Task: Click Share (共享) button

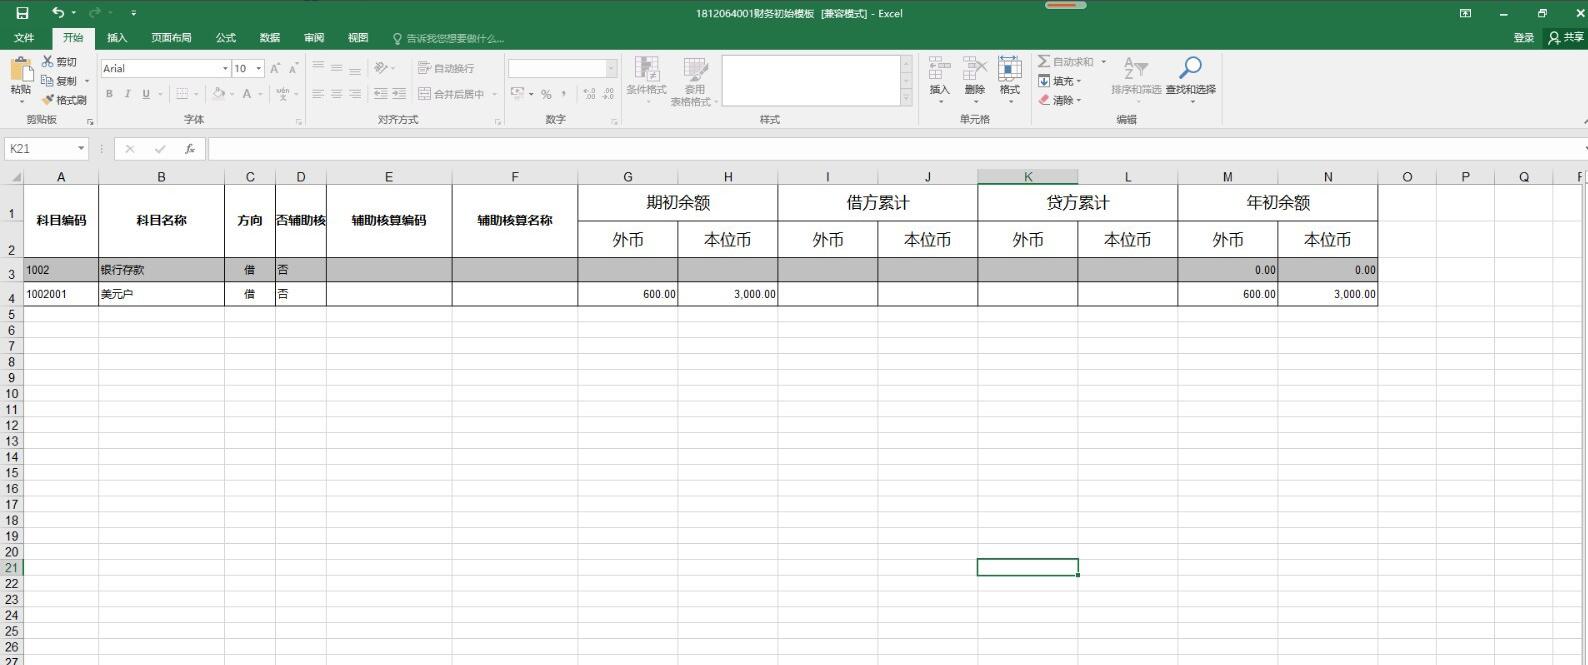Action: [1566, 38]
